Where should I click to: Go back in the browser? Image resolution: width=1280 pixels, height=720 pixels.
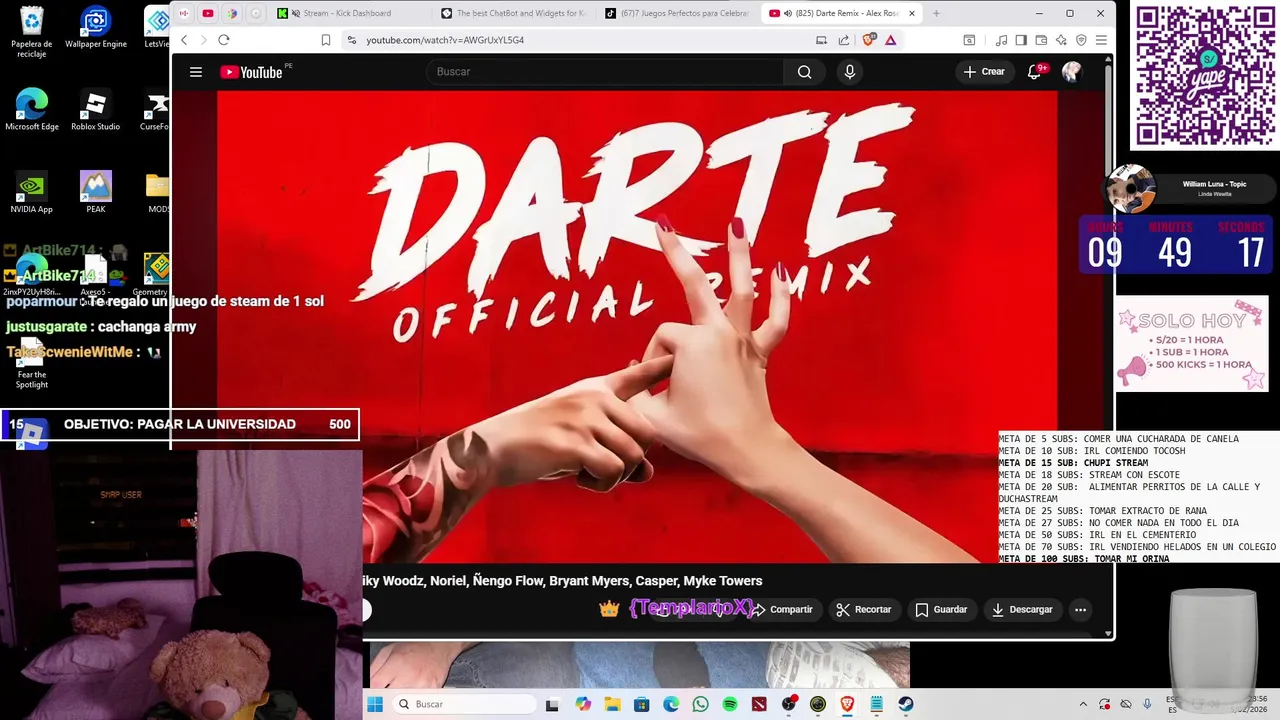tap(184, 40)
